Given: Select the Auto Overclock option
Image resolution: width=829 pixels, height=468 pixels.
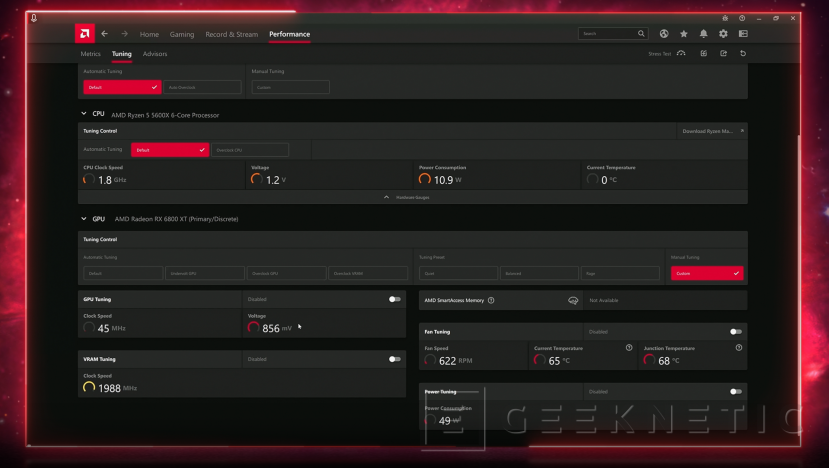Looking at the screenshot, I should tap(202, 87).
